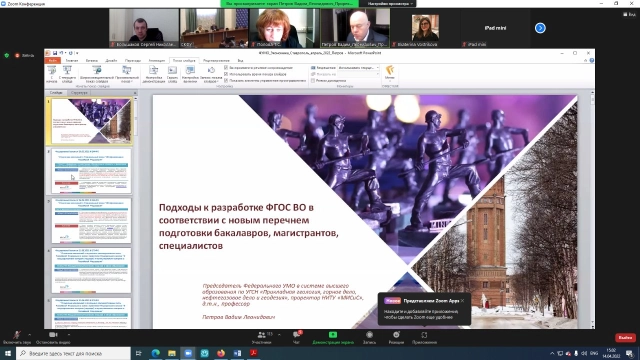Switch to Design ribbon tab
Viewport: 640px width, 360px height.
coord(111,60)
